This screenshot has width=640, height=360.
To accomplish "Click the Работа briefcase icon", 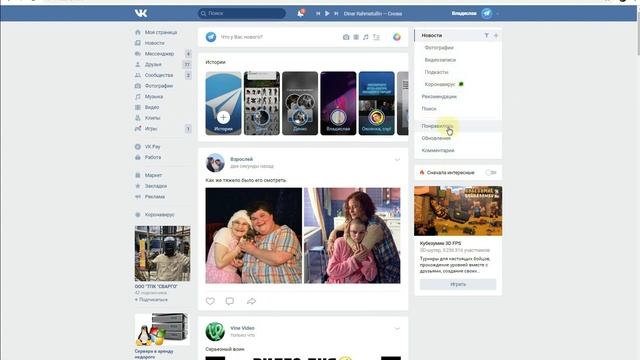I will pyautogui.click(x=138, y=157).
